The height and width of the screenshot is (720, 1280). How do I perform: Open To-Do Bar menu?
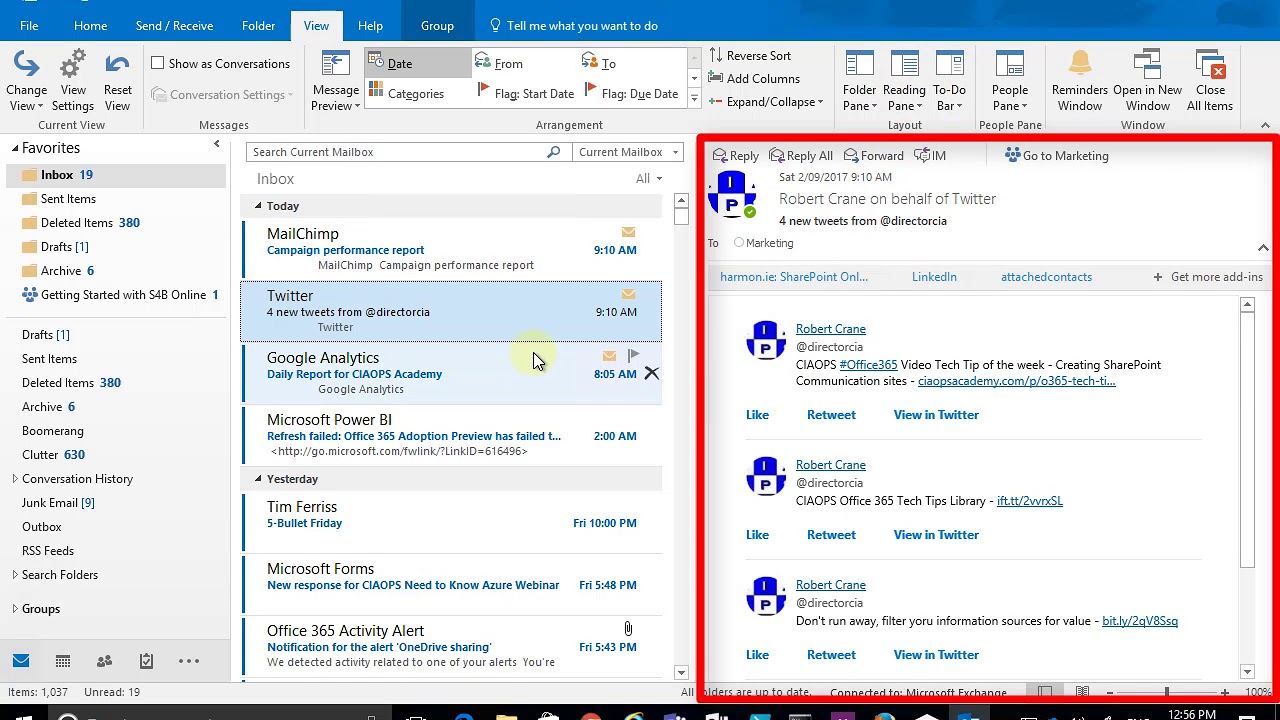(949, 81)
